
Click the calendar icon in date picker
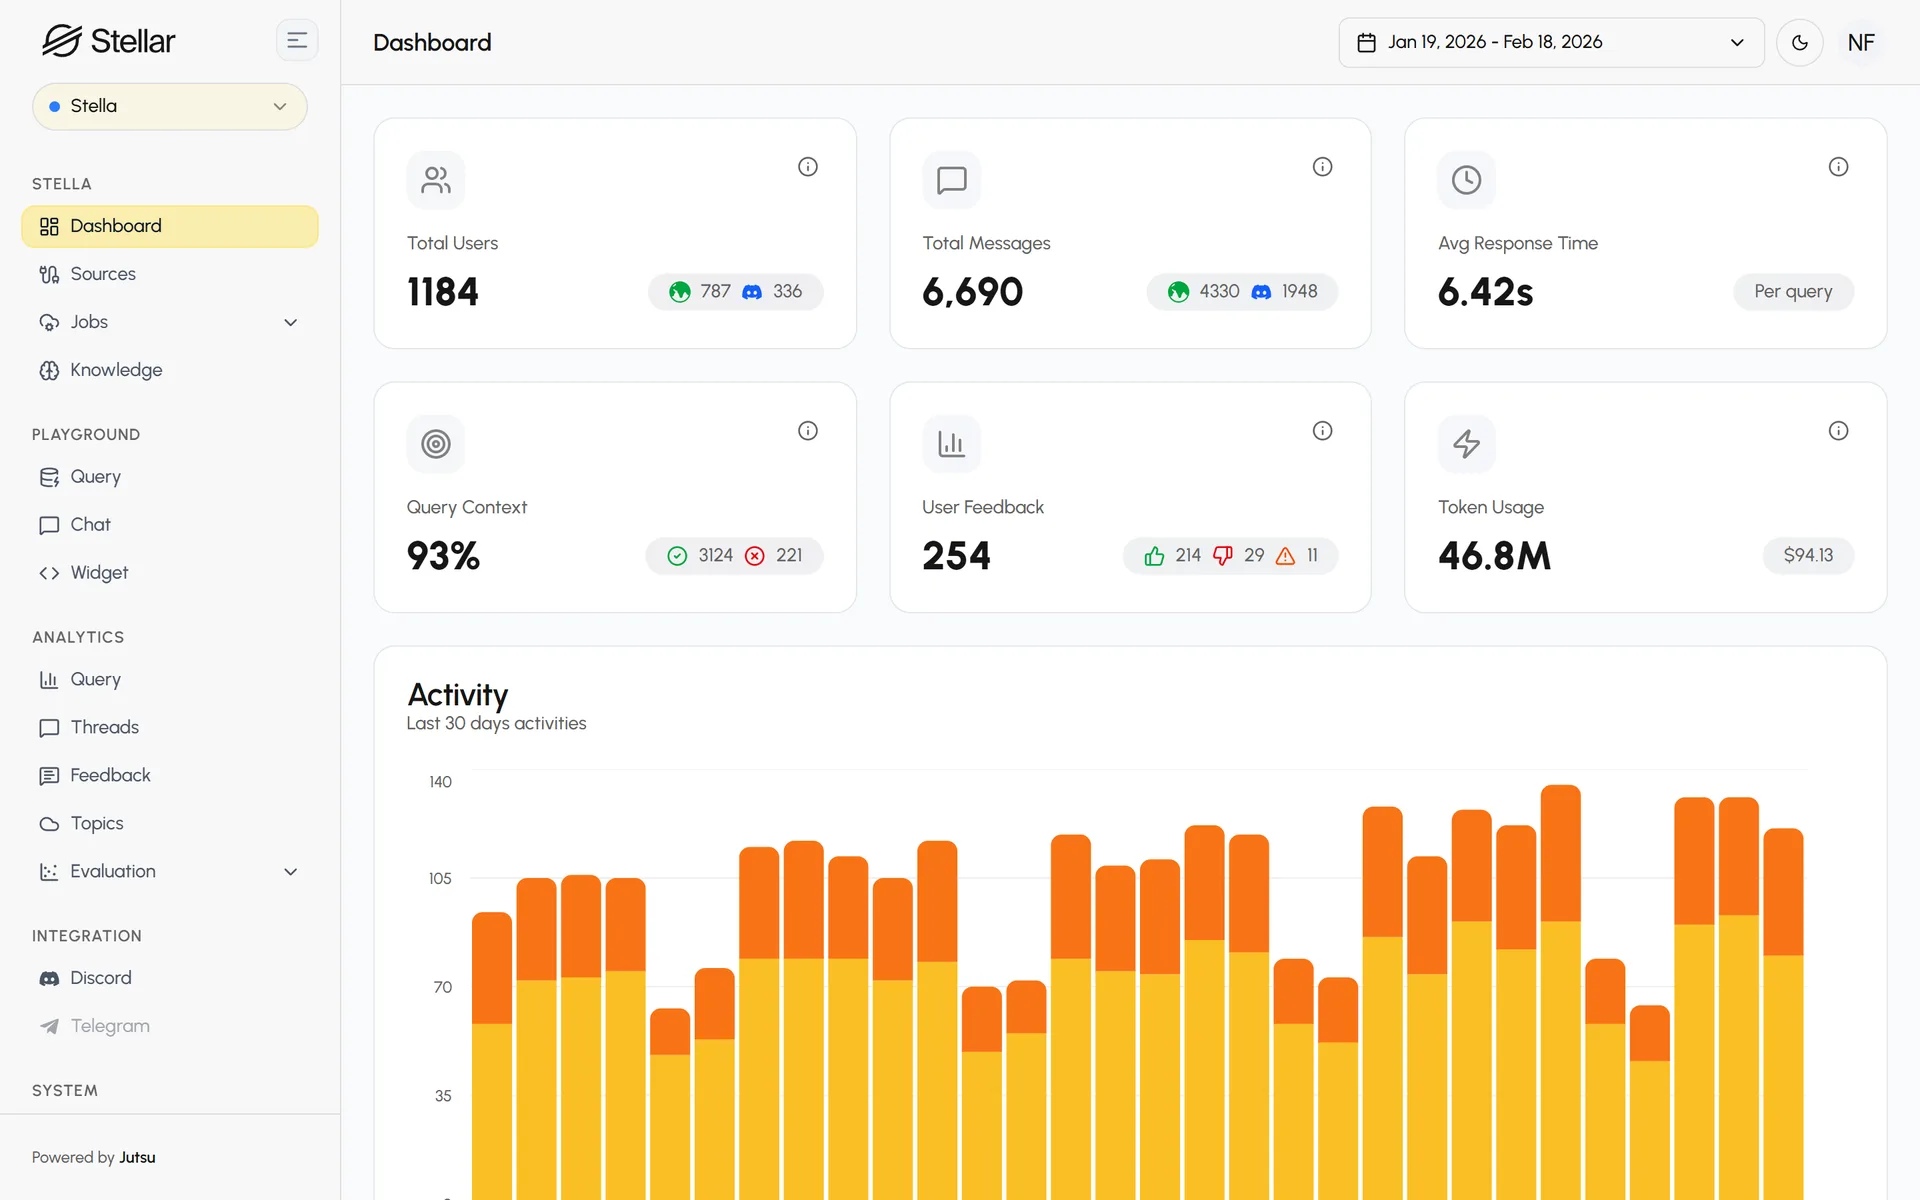(x=1366, y=43)
